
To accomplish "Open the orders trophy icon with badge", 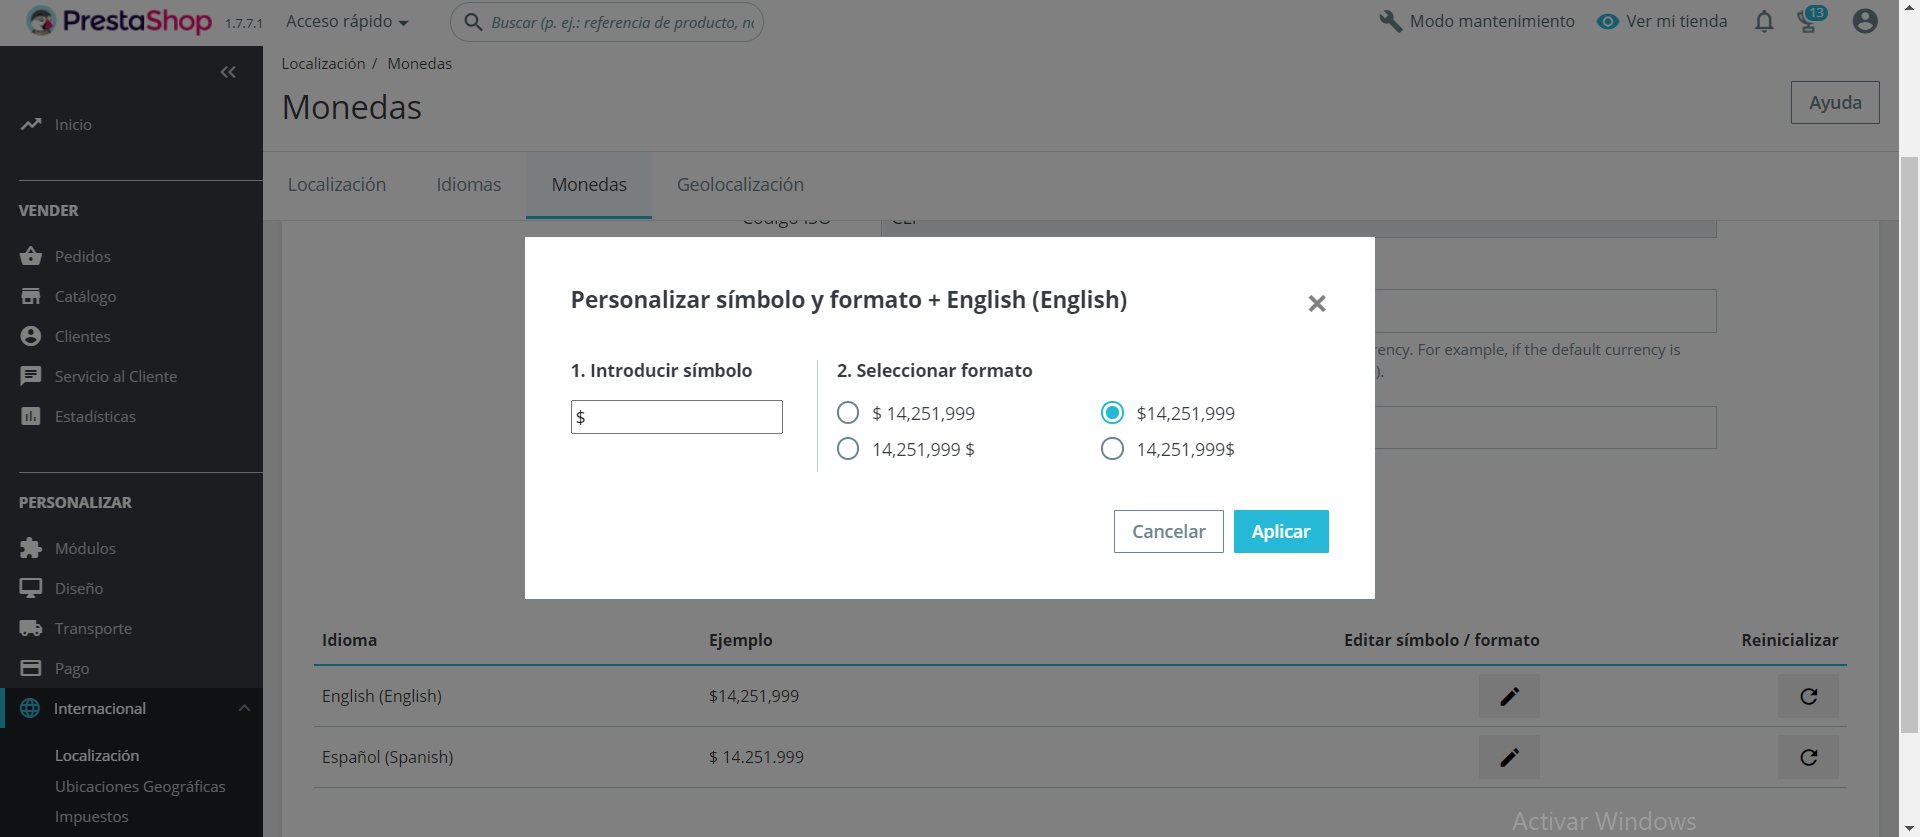I will pyautogui.click(x=1809, y=22).
